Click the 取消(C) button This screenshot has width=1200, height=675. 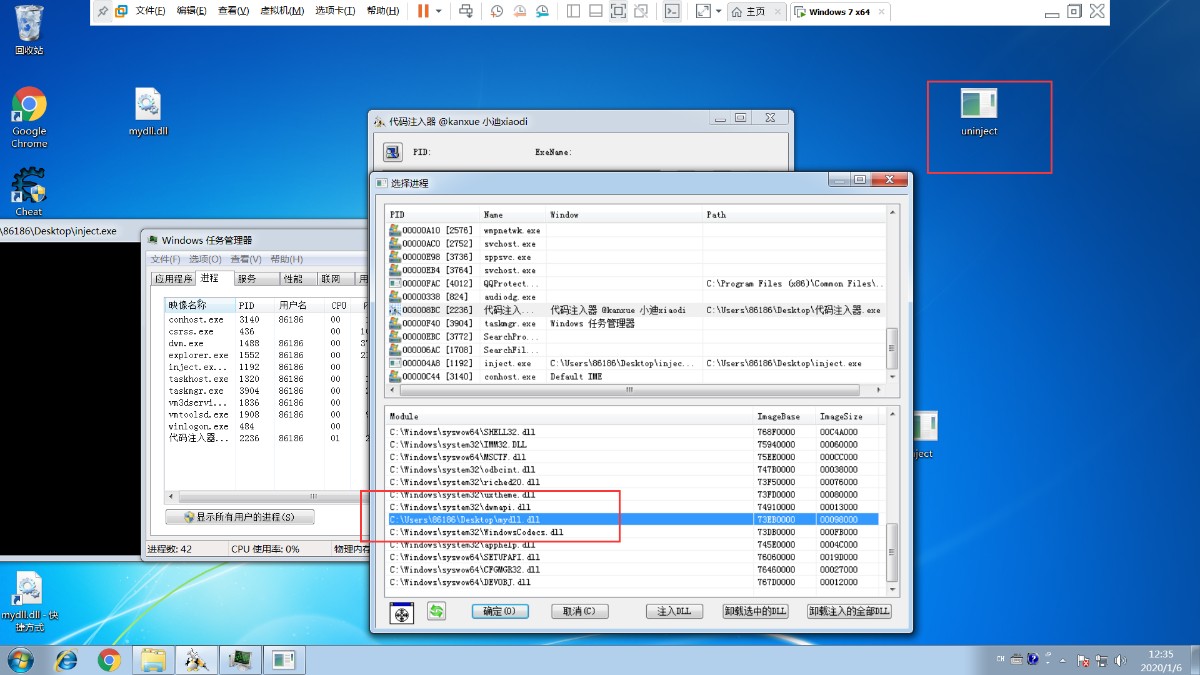click(579, 611)
